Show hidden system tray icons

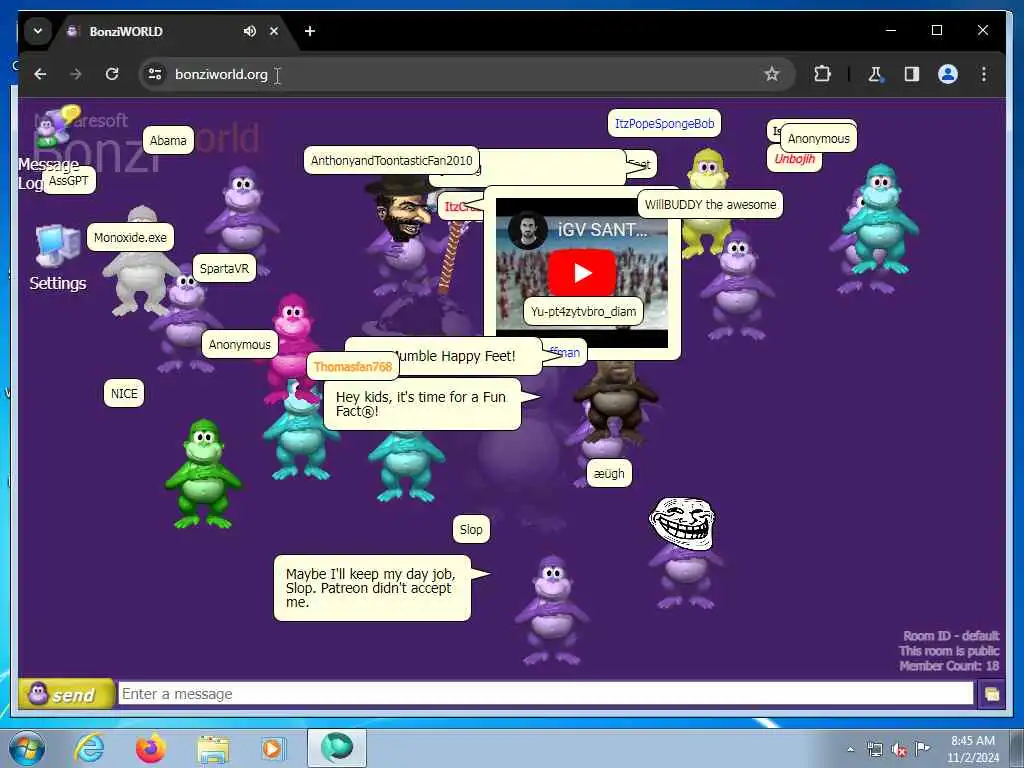click(850, 749)
